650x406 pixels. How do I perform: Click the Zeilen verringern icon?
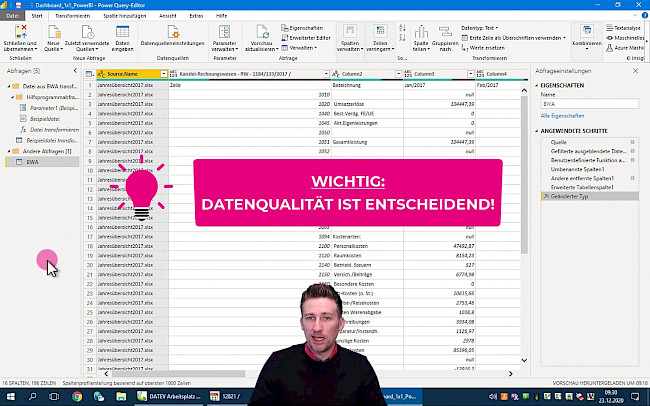380,32
